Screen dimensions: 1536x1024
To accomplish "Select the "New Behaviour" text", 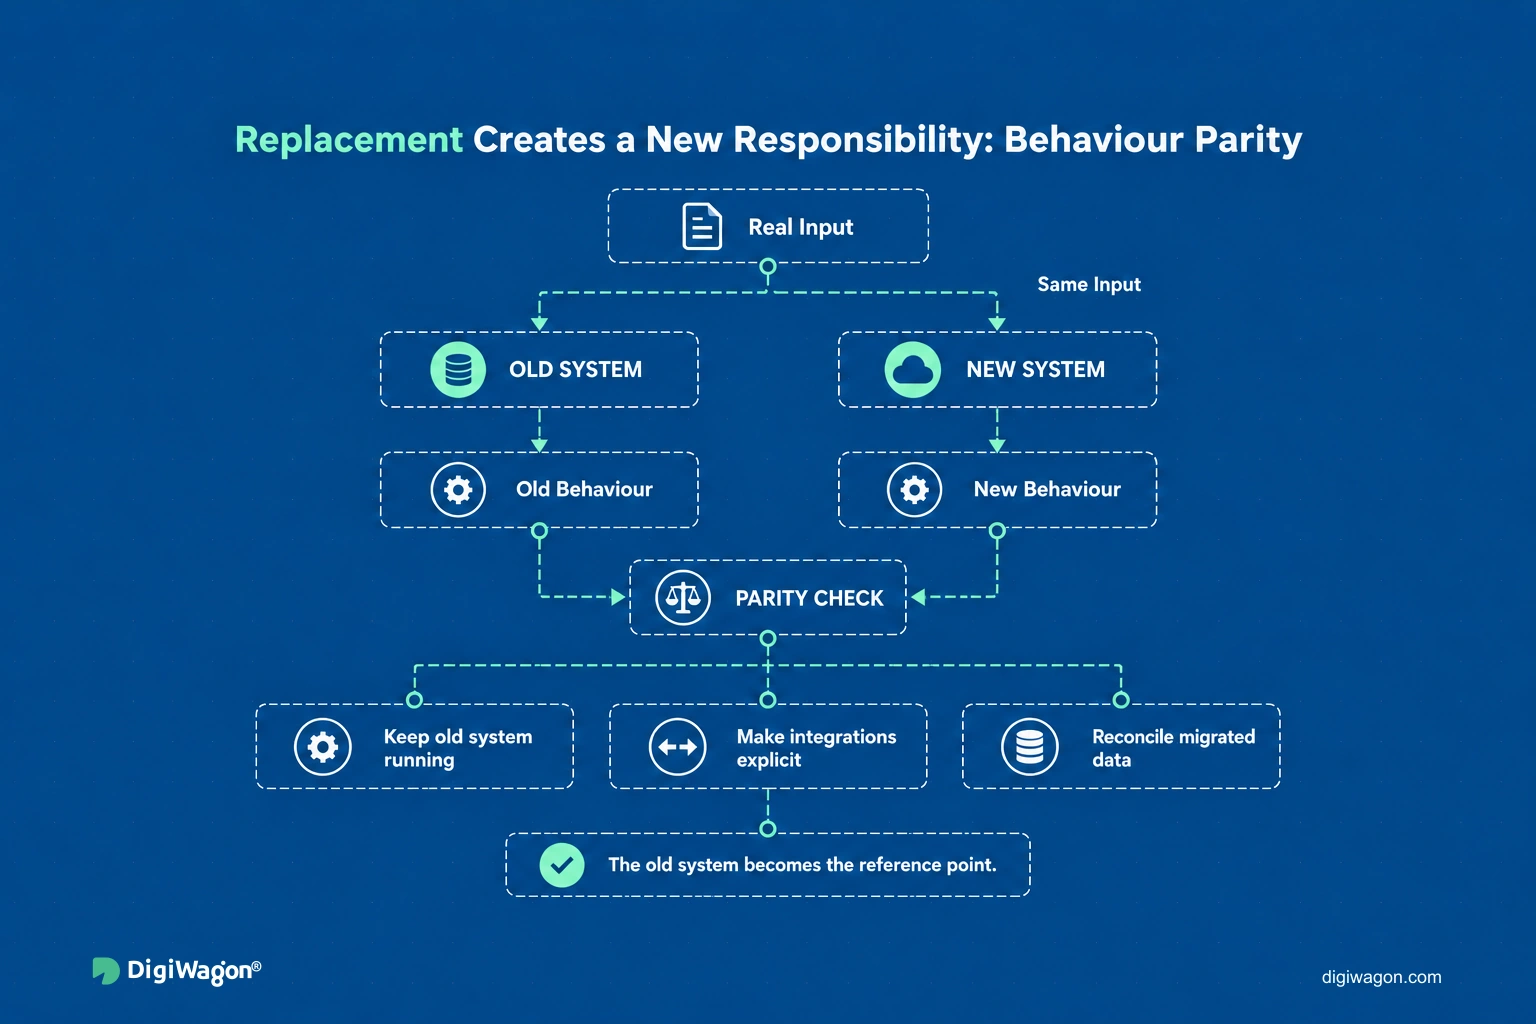I will pos(1047,489).
